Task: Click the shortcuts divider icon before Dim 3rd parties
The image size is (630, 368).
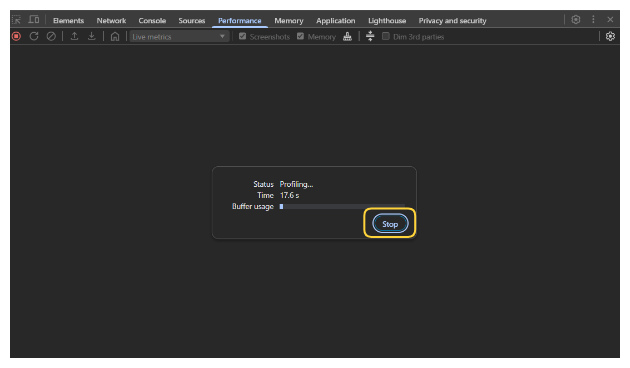Action: (370, 36)
